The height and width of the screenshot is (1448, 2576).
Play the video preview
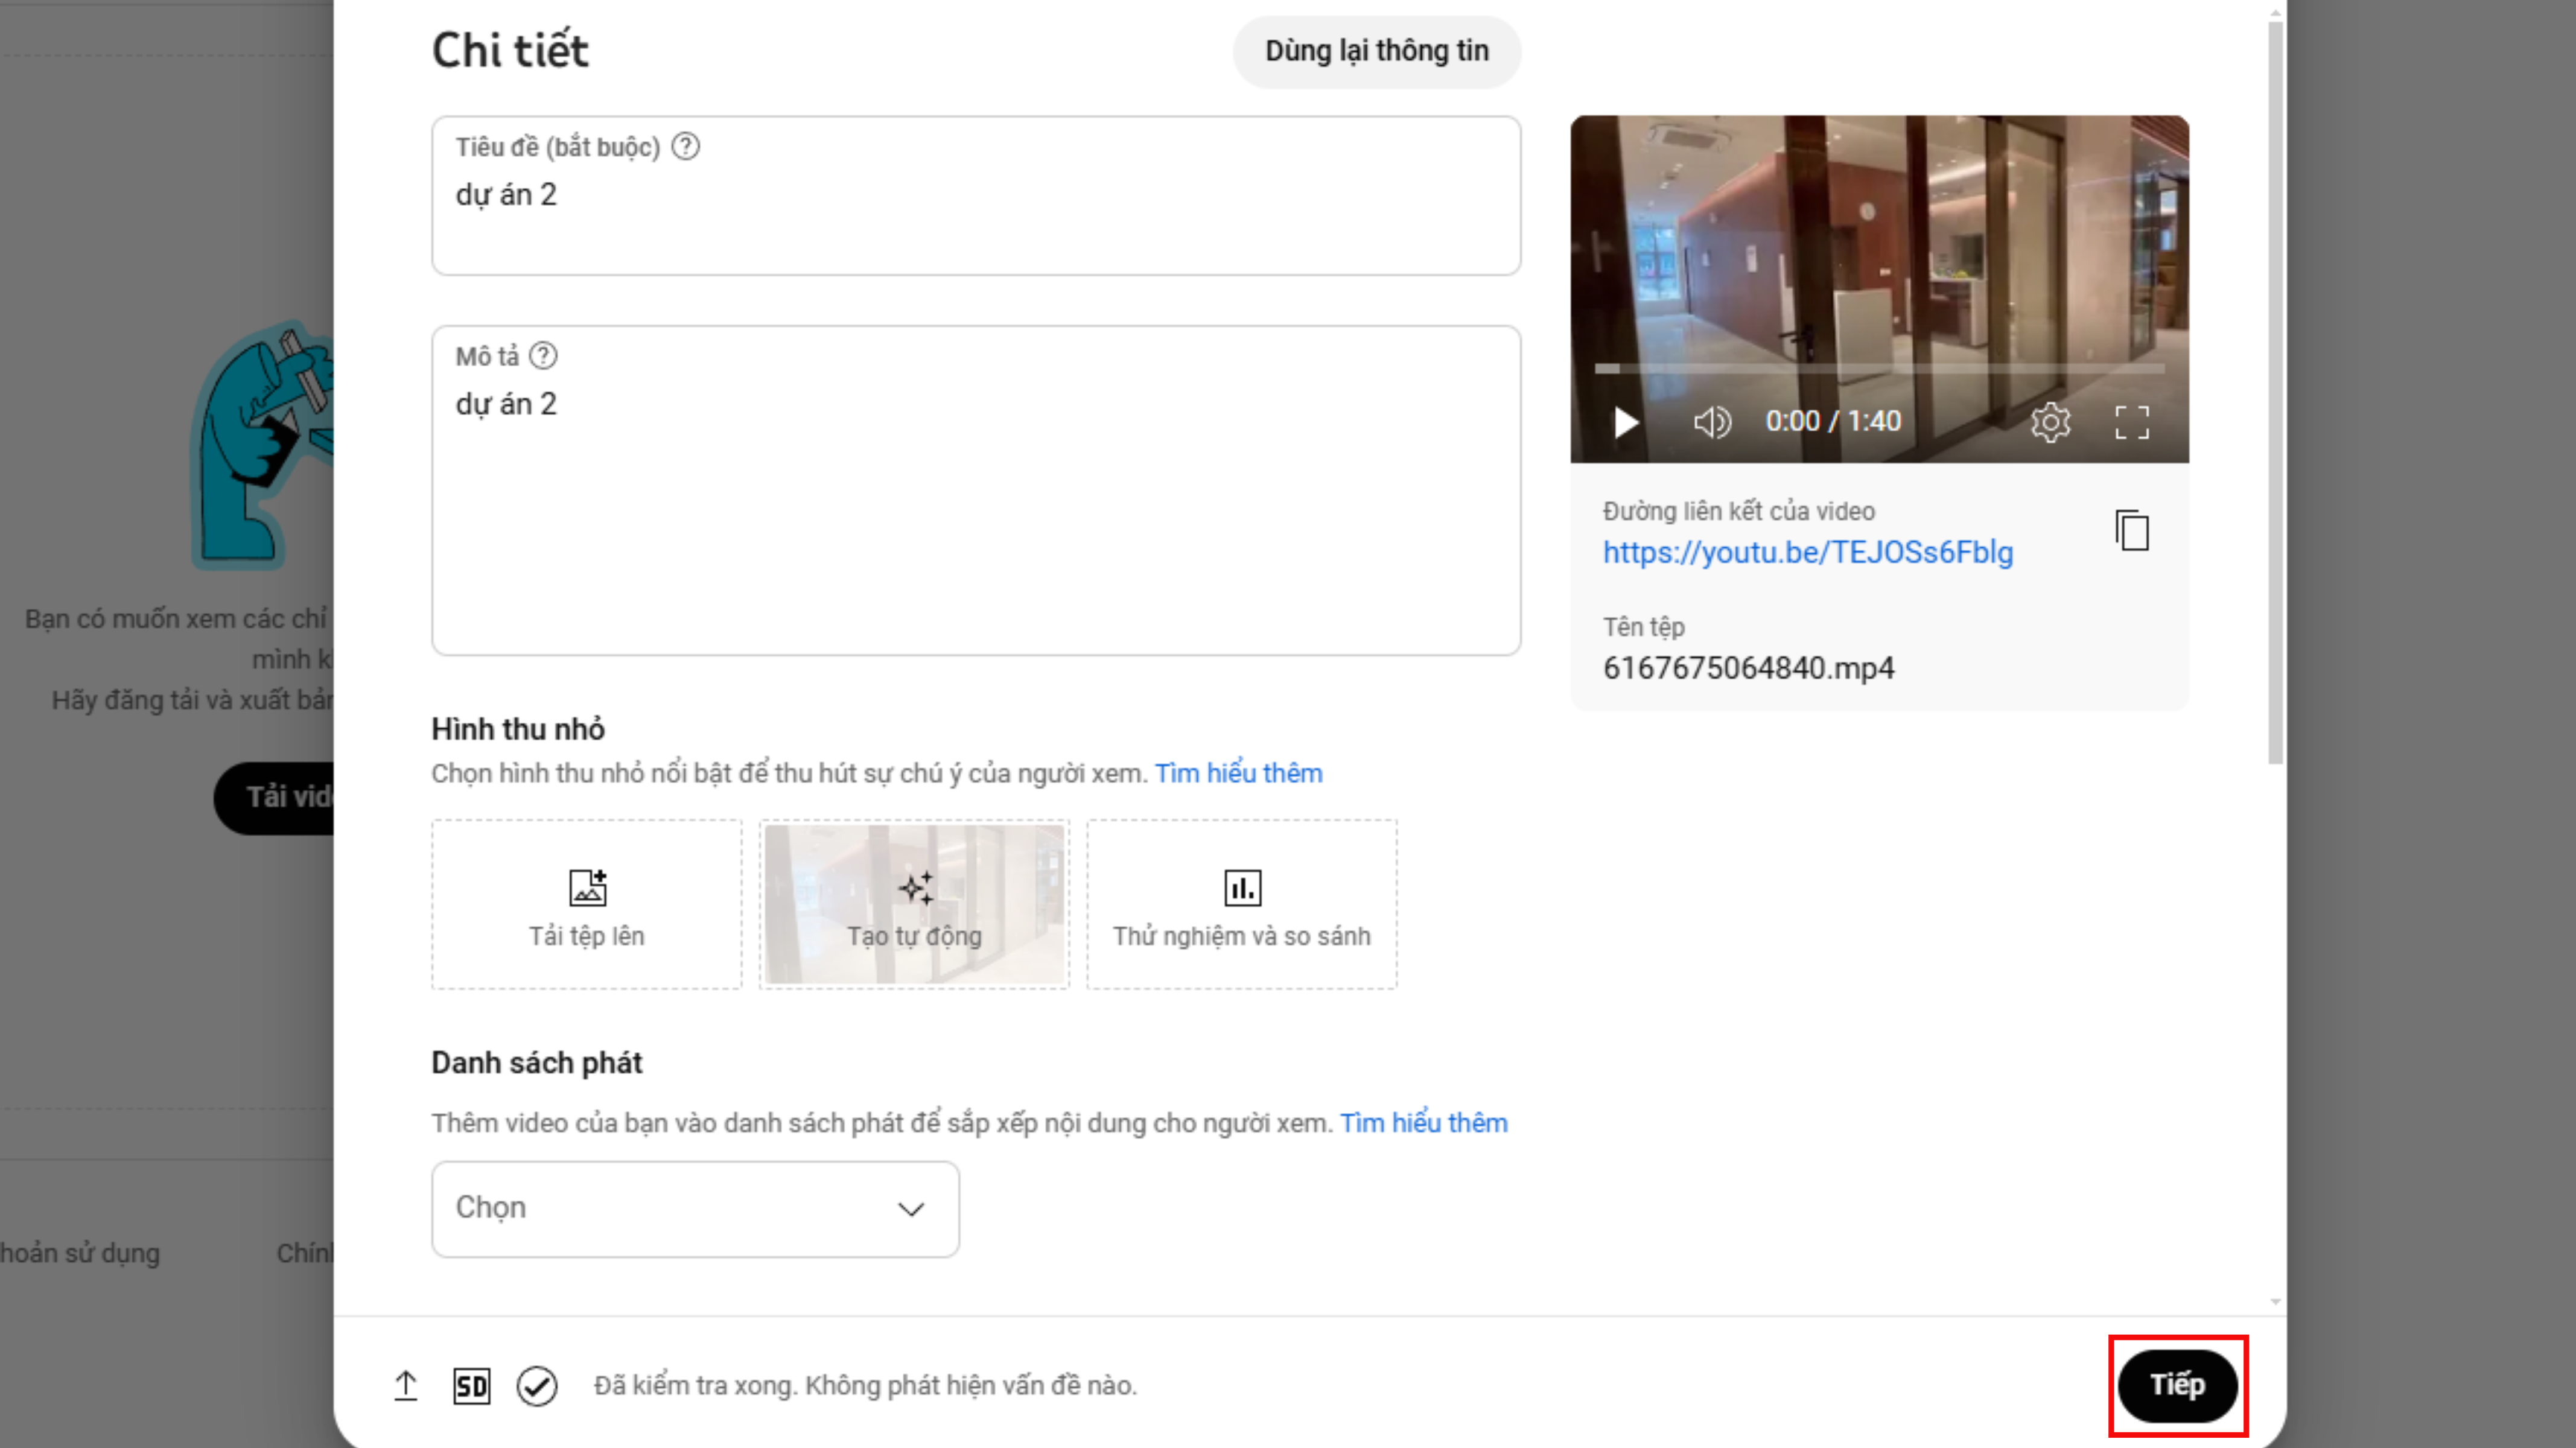1626,422
